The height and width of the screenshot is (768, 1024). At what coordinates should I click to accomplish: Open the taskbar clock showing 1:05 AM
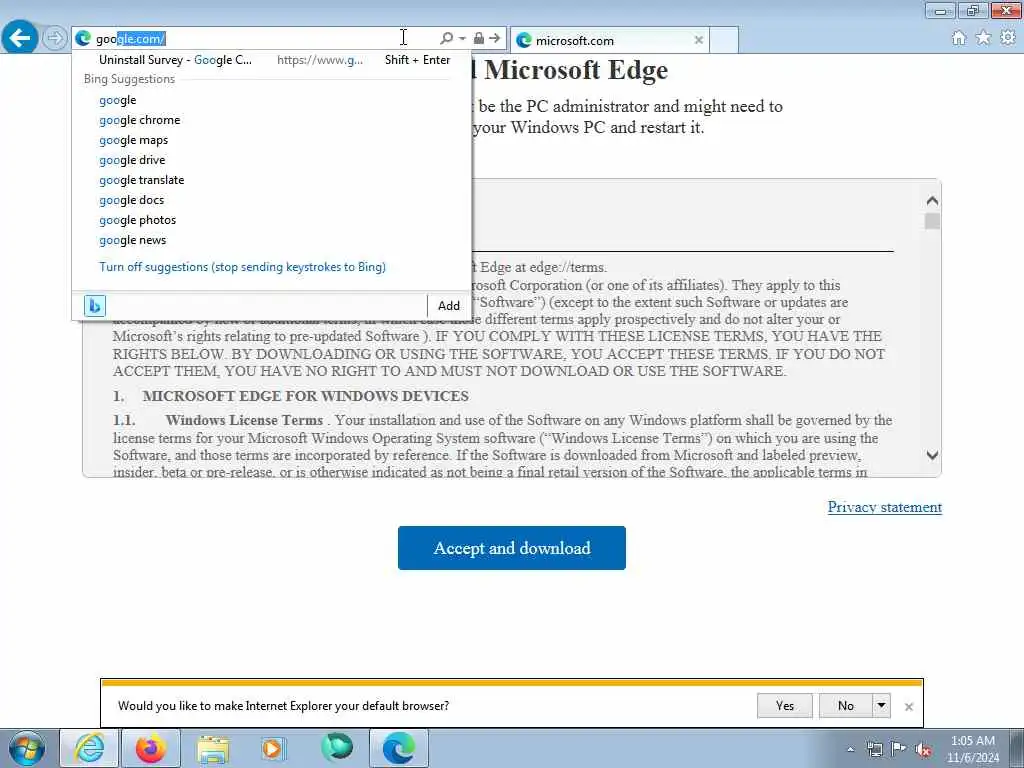coord(973,749)
